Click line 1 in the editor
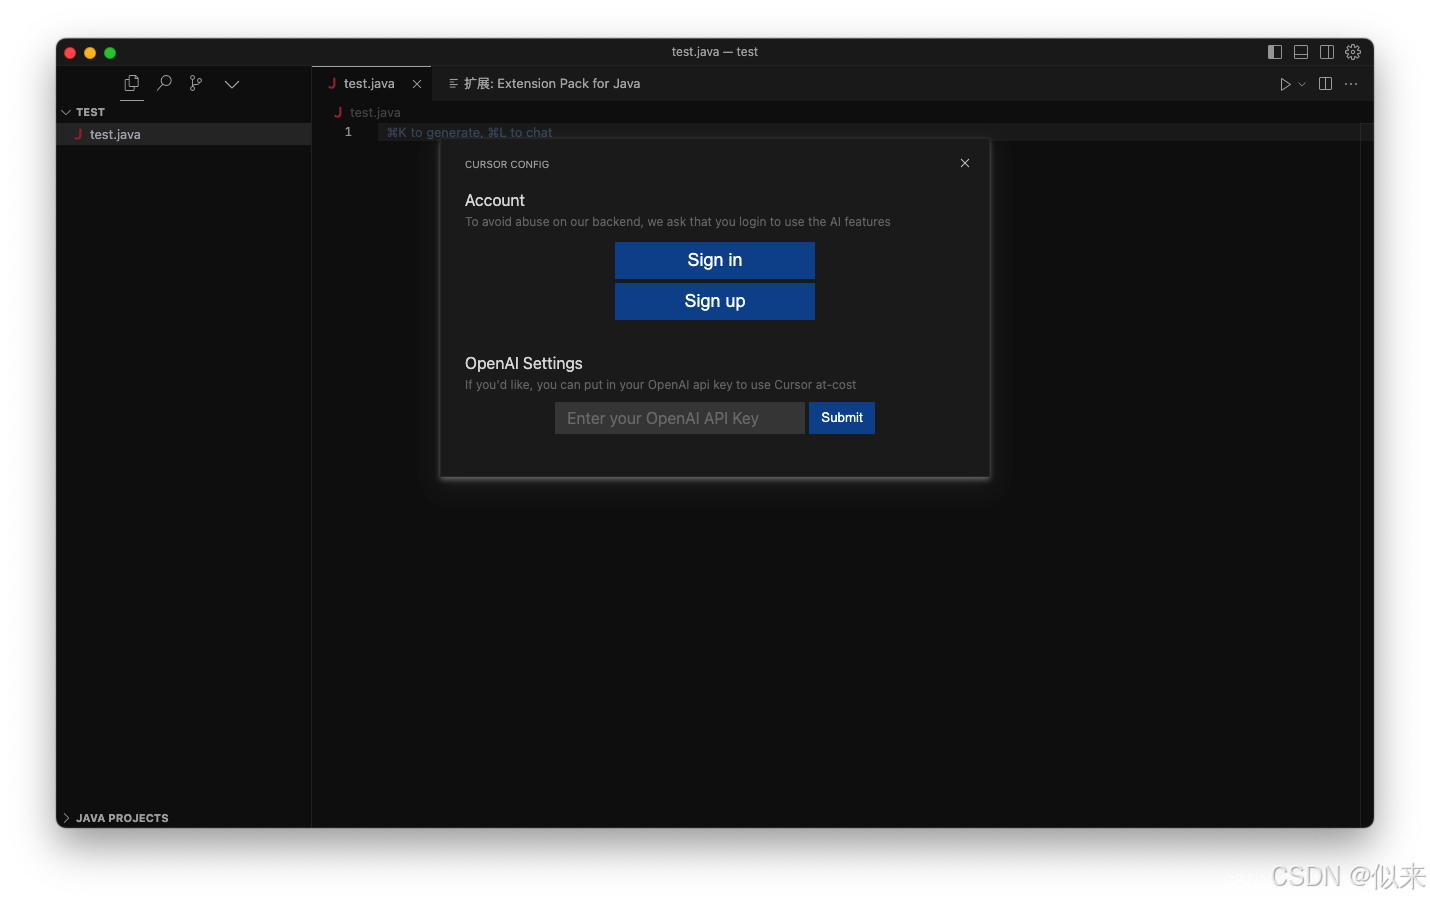Viewport: 1430px width, 902px height. (868, 132)
